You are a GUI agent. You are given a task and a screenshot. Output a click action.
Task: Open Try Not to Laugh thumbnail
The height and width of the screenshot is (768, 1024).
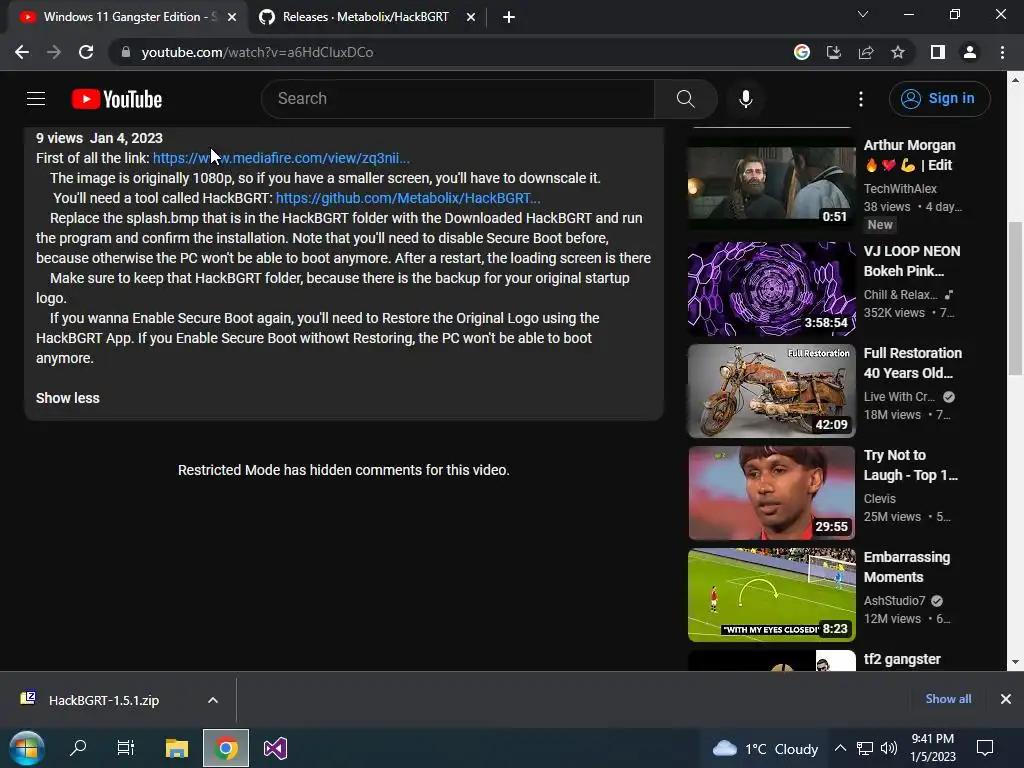[771, 493]
